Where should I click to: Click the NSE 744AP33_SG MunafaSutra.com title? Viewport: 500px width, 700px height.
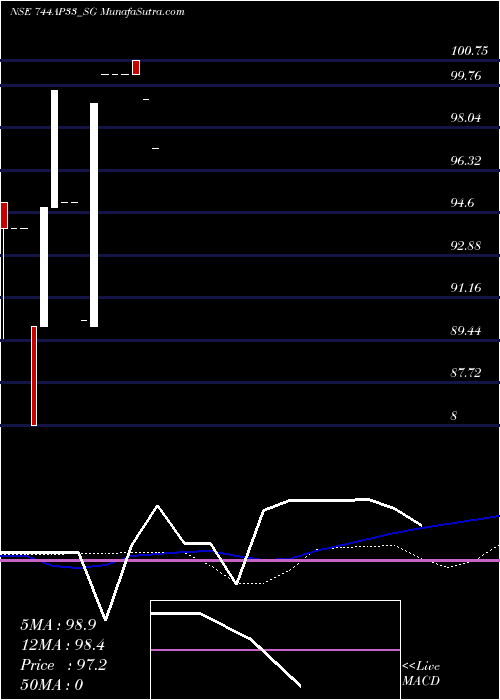tap(97, 12)
